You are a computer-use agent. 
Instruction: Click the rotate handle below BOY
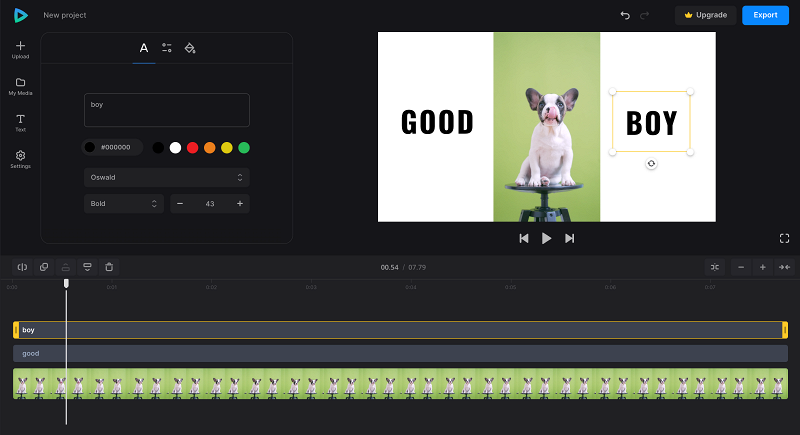click(x=651, y=164)
